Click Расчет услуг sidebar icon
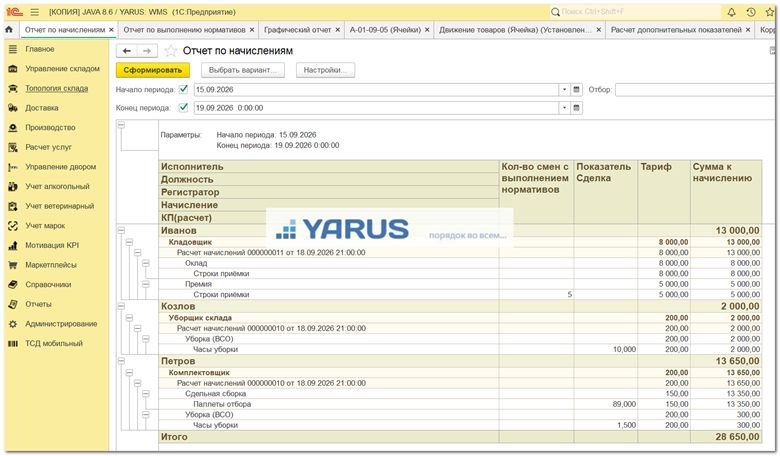This screenshot has width=780, height=456. coord(13,147)
